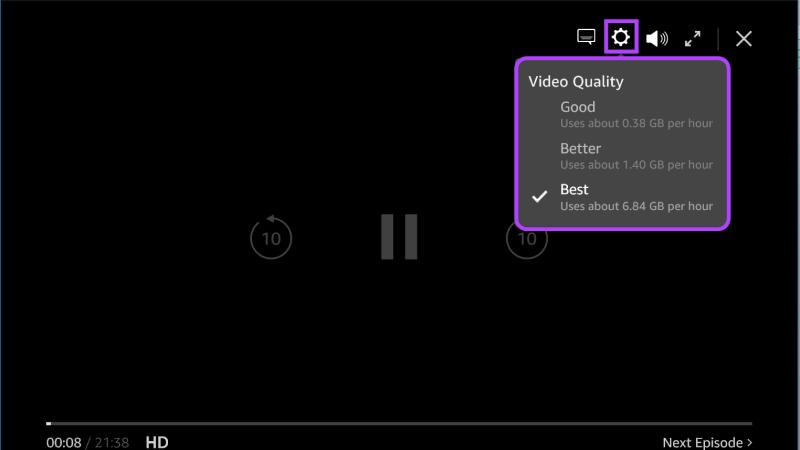Select Better video quality

click(x=580, y=148)
